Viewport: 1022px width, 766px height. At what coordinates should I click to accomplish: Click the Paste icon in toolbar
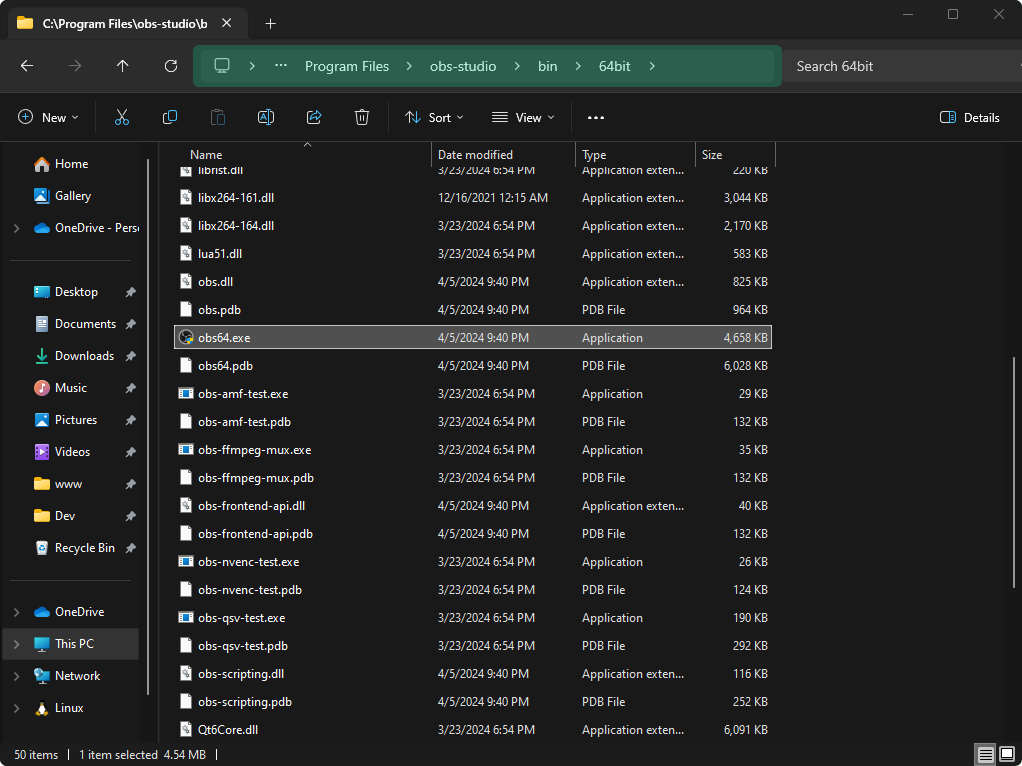[x=218, y=117]
